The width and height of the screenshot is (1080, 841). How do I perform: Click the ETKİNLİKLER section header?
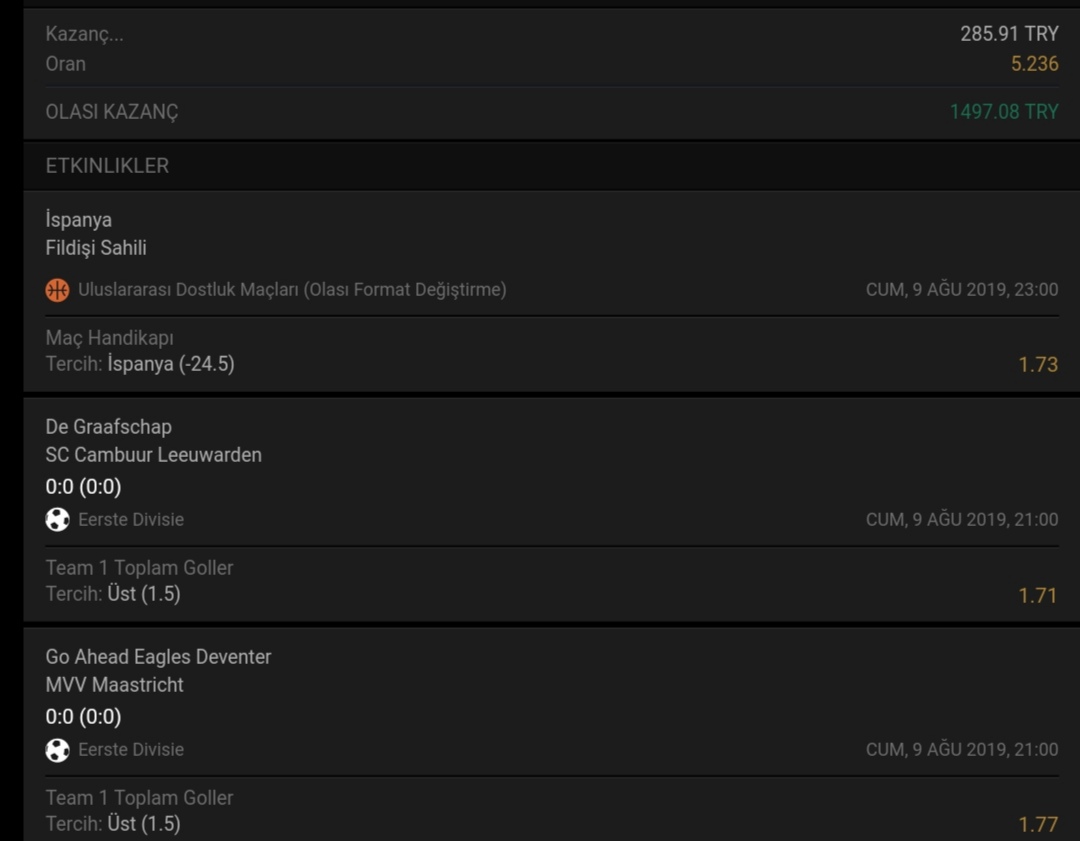pyautogui.click(x=107, y=166)
